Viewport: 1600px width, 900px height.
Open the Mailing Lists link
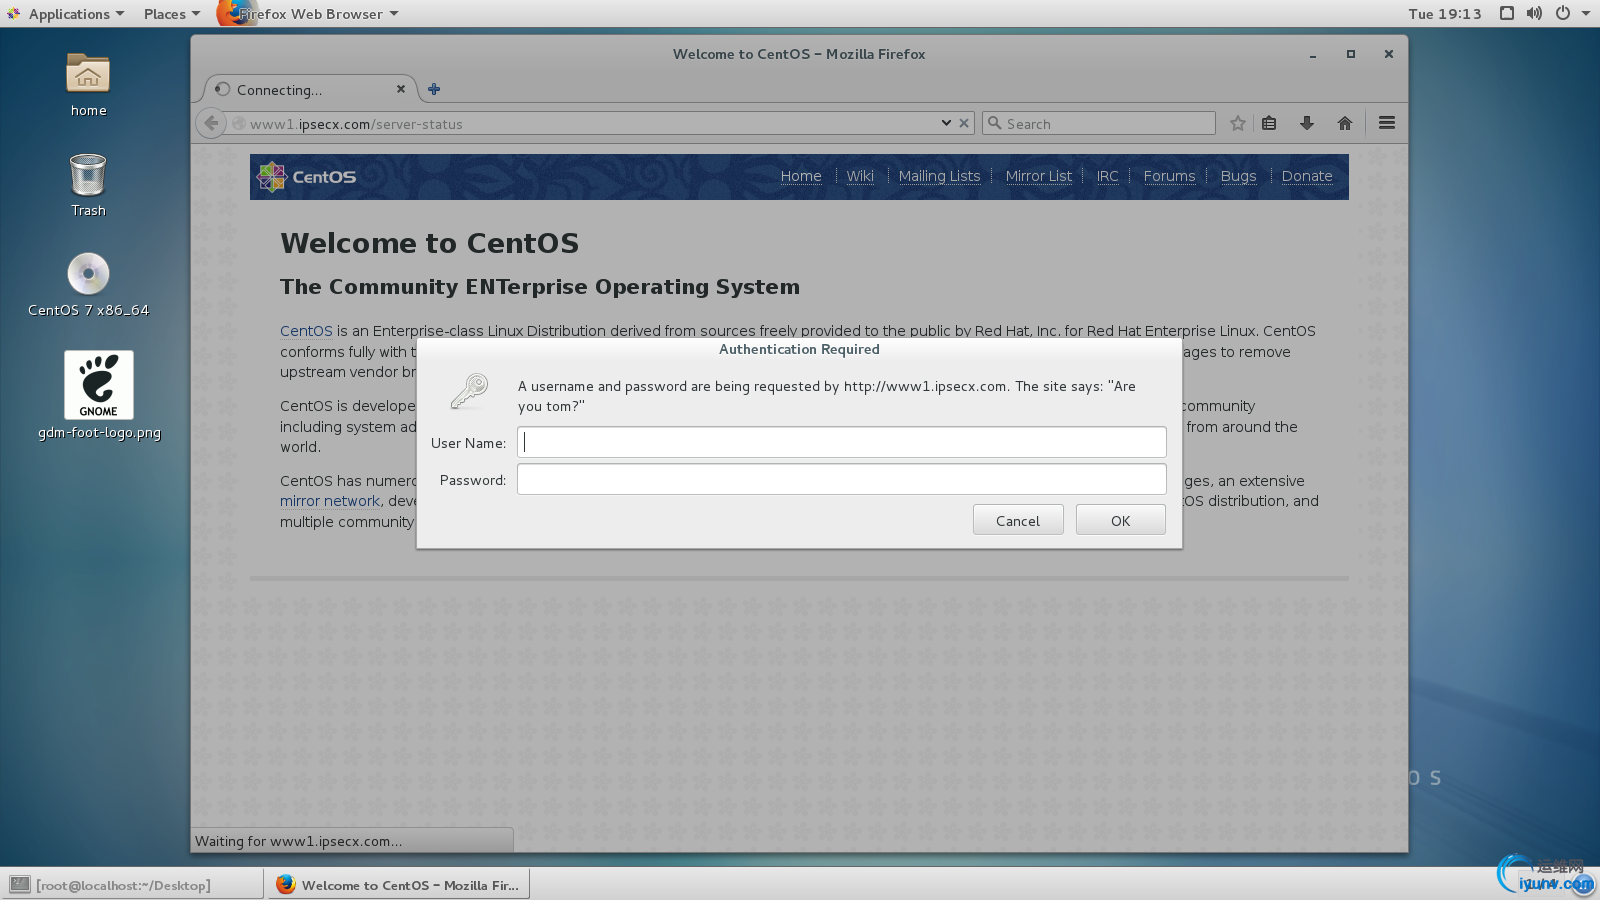tap(939, 176)
